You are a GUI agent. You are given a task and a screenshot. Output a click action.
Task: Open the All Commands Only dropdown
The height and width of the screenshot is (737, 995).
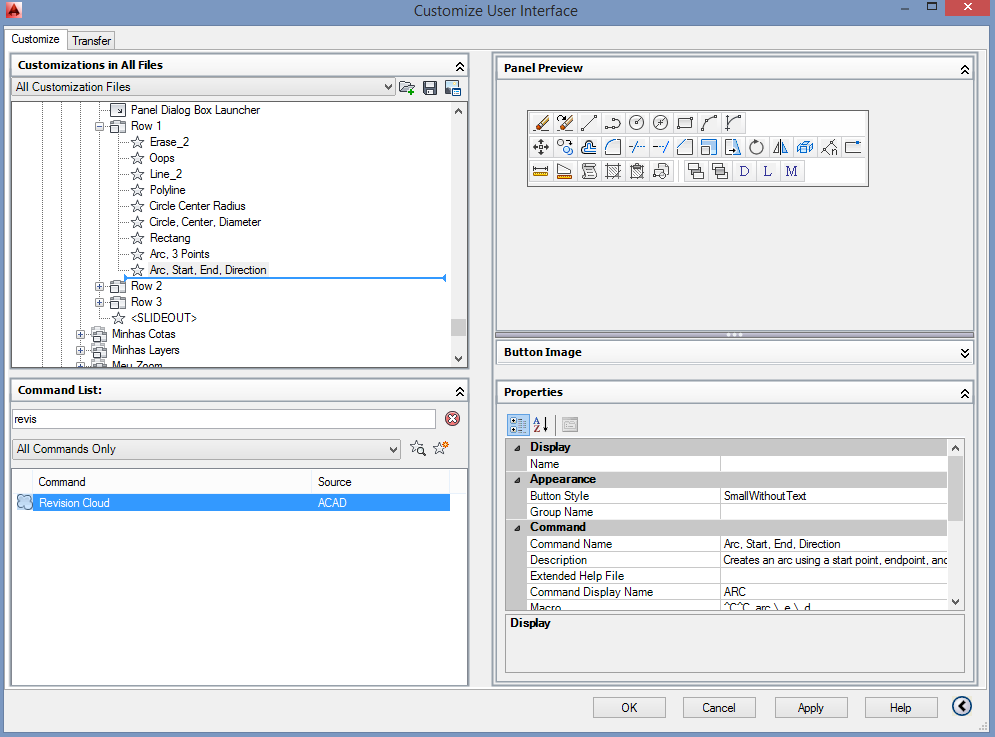point(207,449)
